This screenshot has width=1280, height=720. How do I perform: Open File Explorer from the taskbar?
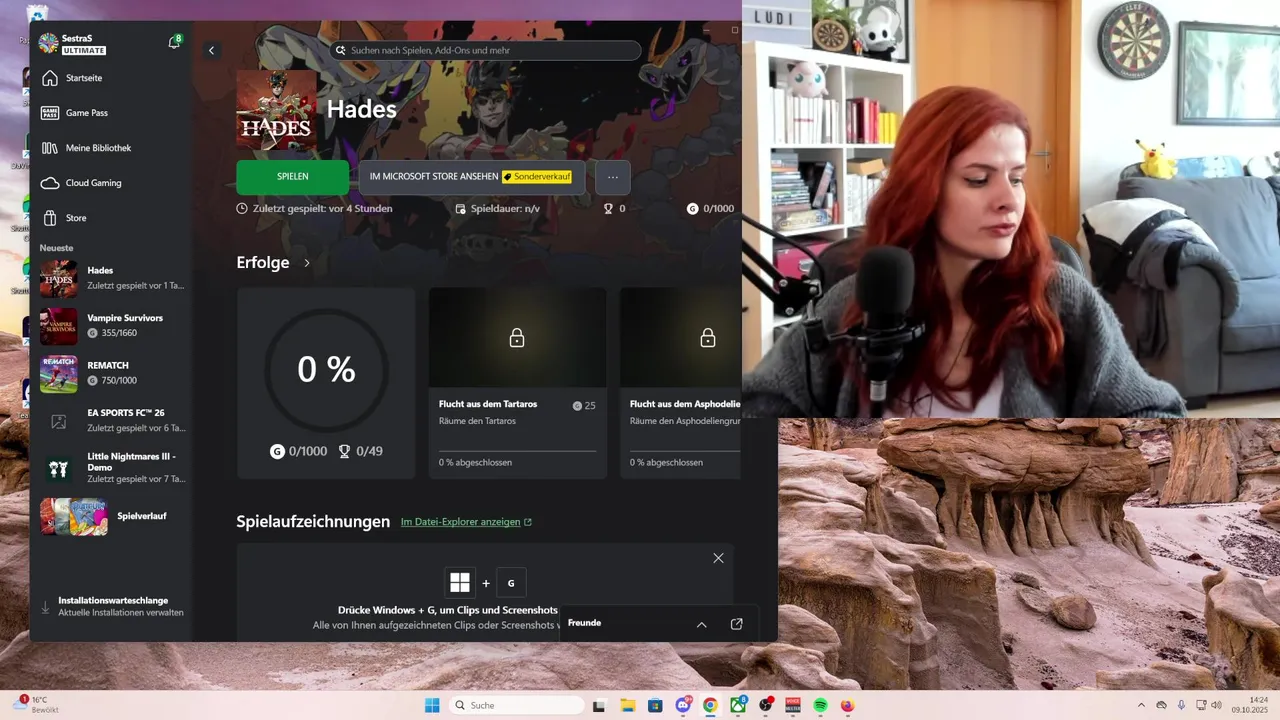point(628,705)
